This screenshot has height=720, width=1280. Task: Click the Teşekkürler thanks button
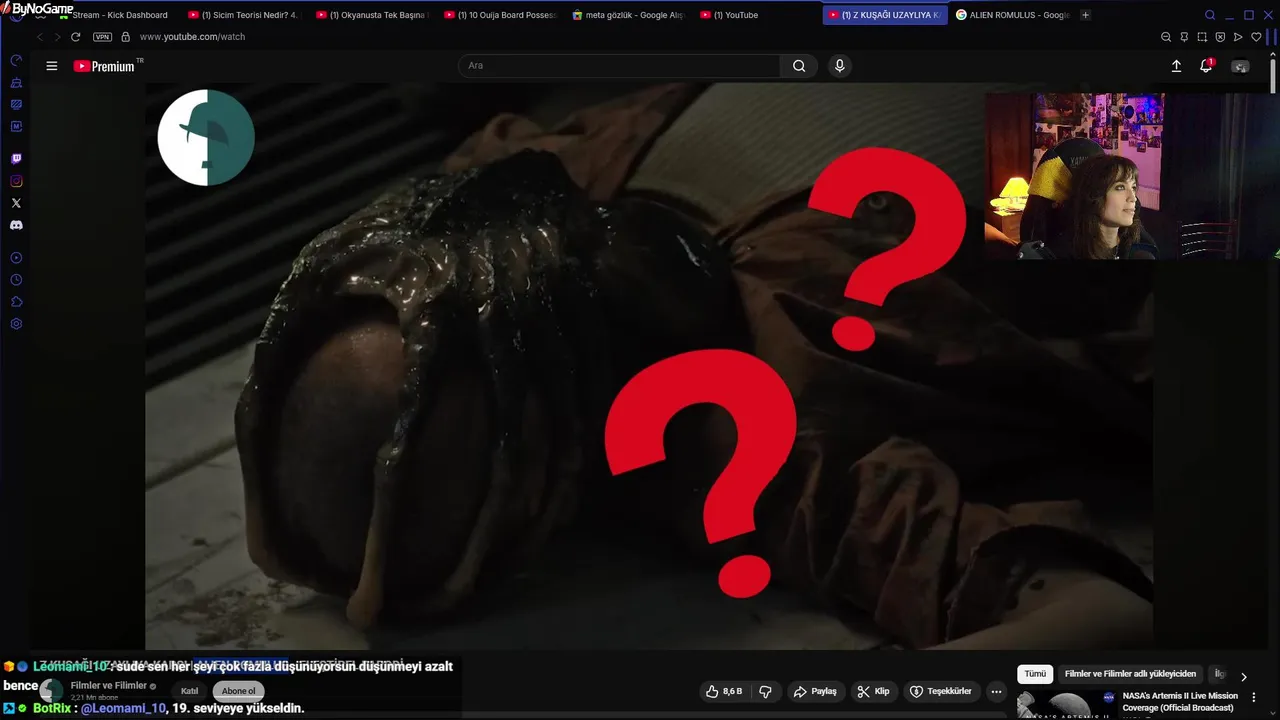tap(940, 691)
